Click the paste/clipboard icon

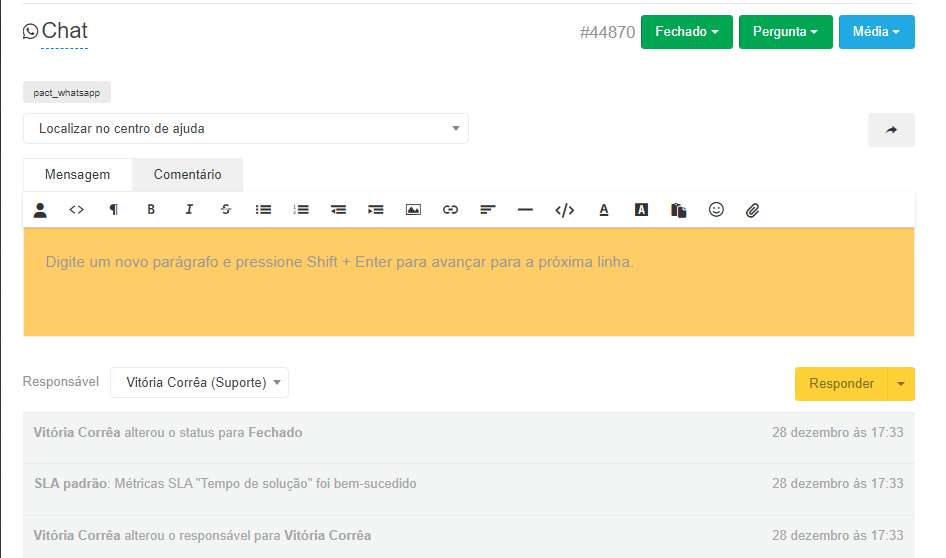[678, 210]
